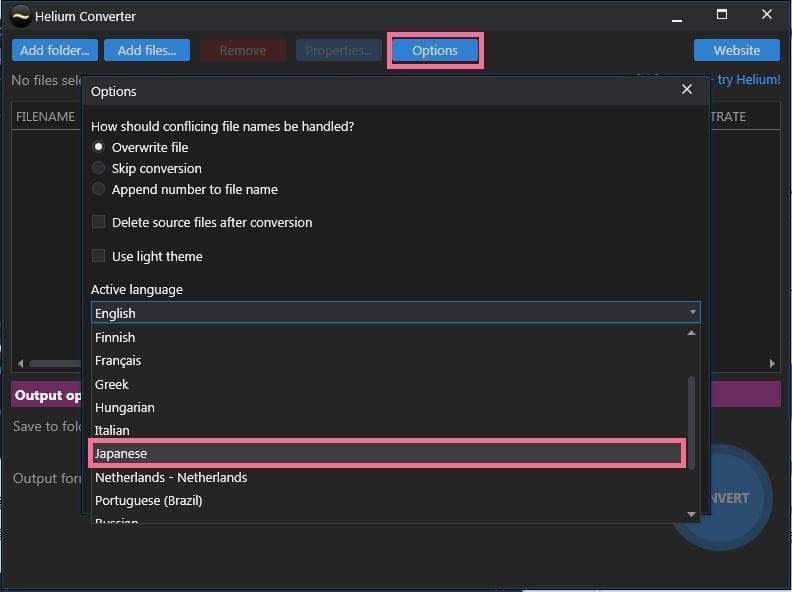Click the language dropdown arrow
Image resolution: width=792 pixels, height=592 pixels.
tap(692, 313)
